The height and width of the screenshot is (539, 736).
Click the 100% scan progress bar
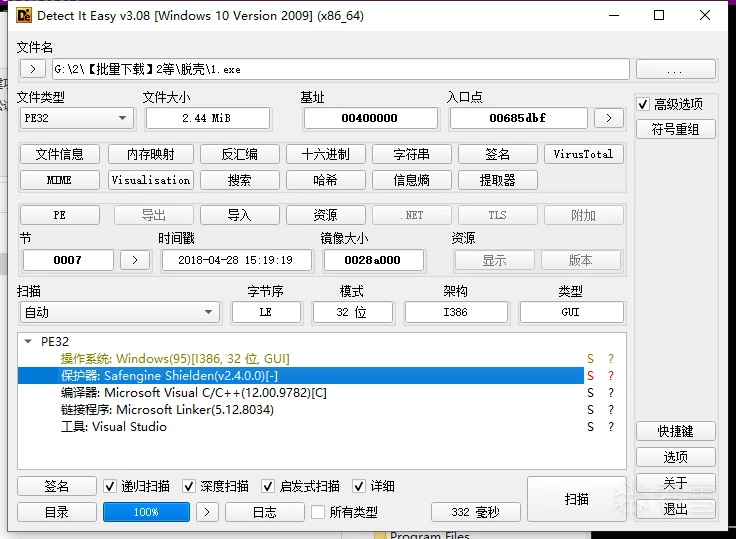coord(146,512)
